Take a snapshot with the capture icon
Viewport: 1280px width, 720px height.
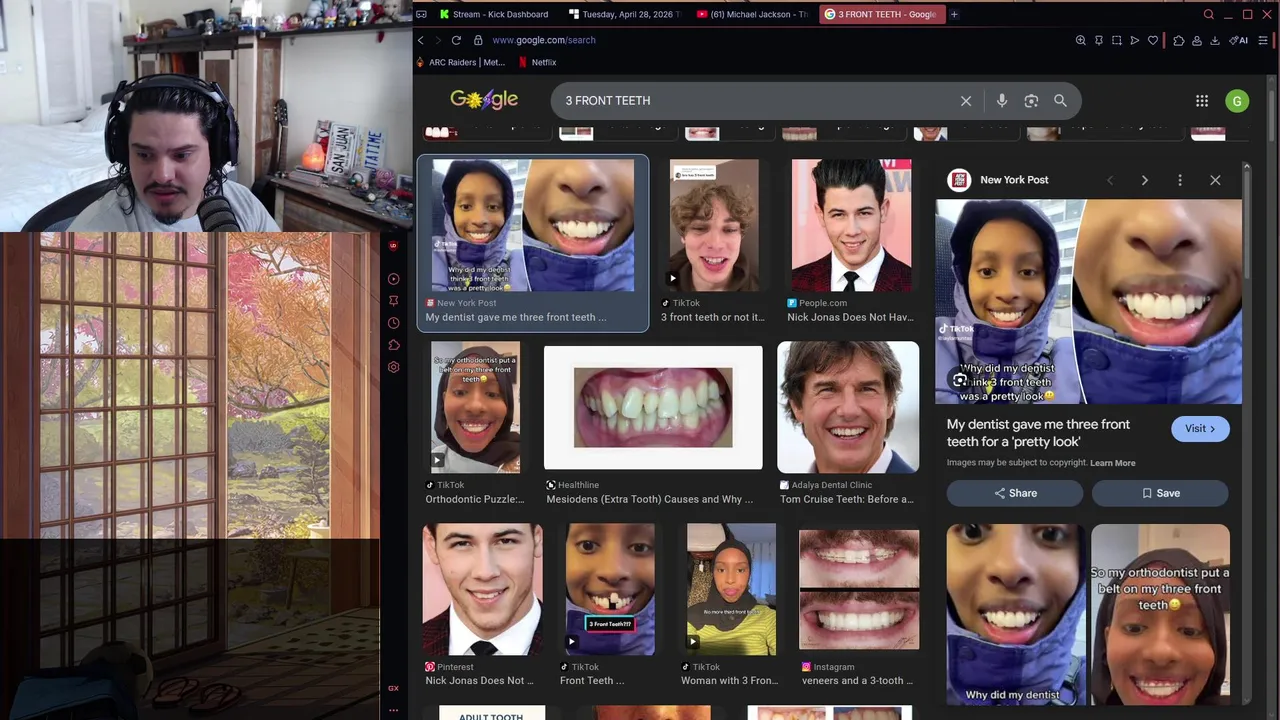(x=1116, y=40)
